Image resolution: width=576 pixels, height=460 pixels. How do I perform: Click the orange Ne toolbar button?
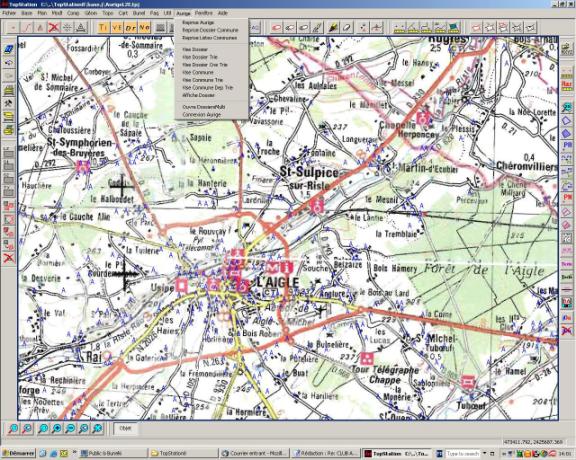coord(144,28)
